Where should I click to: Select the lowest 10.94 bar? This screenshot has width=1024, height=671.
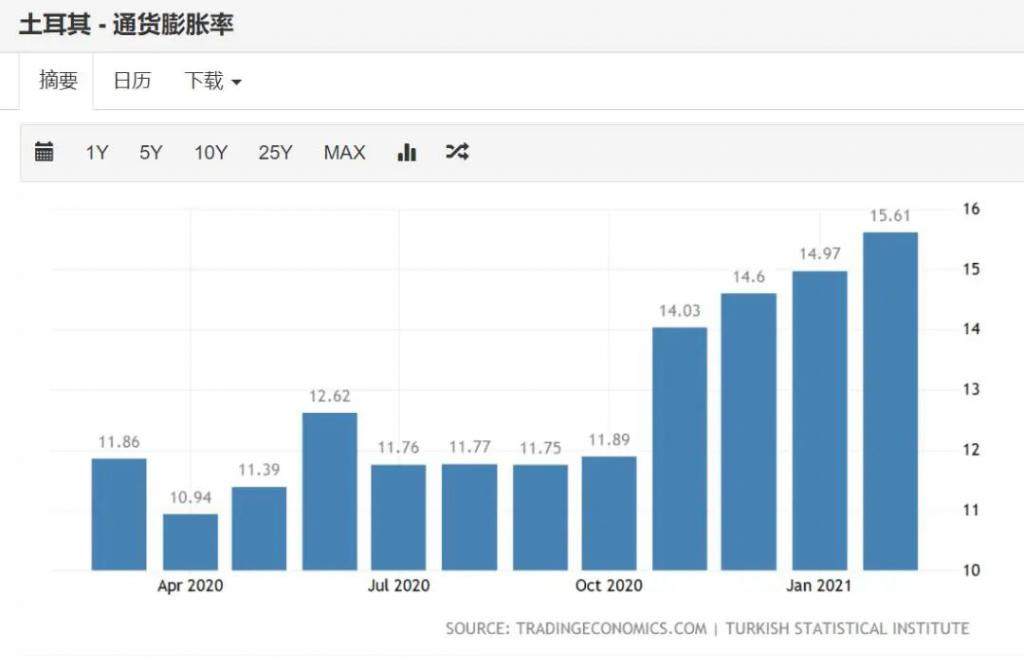[x=190, y=542]
